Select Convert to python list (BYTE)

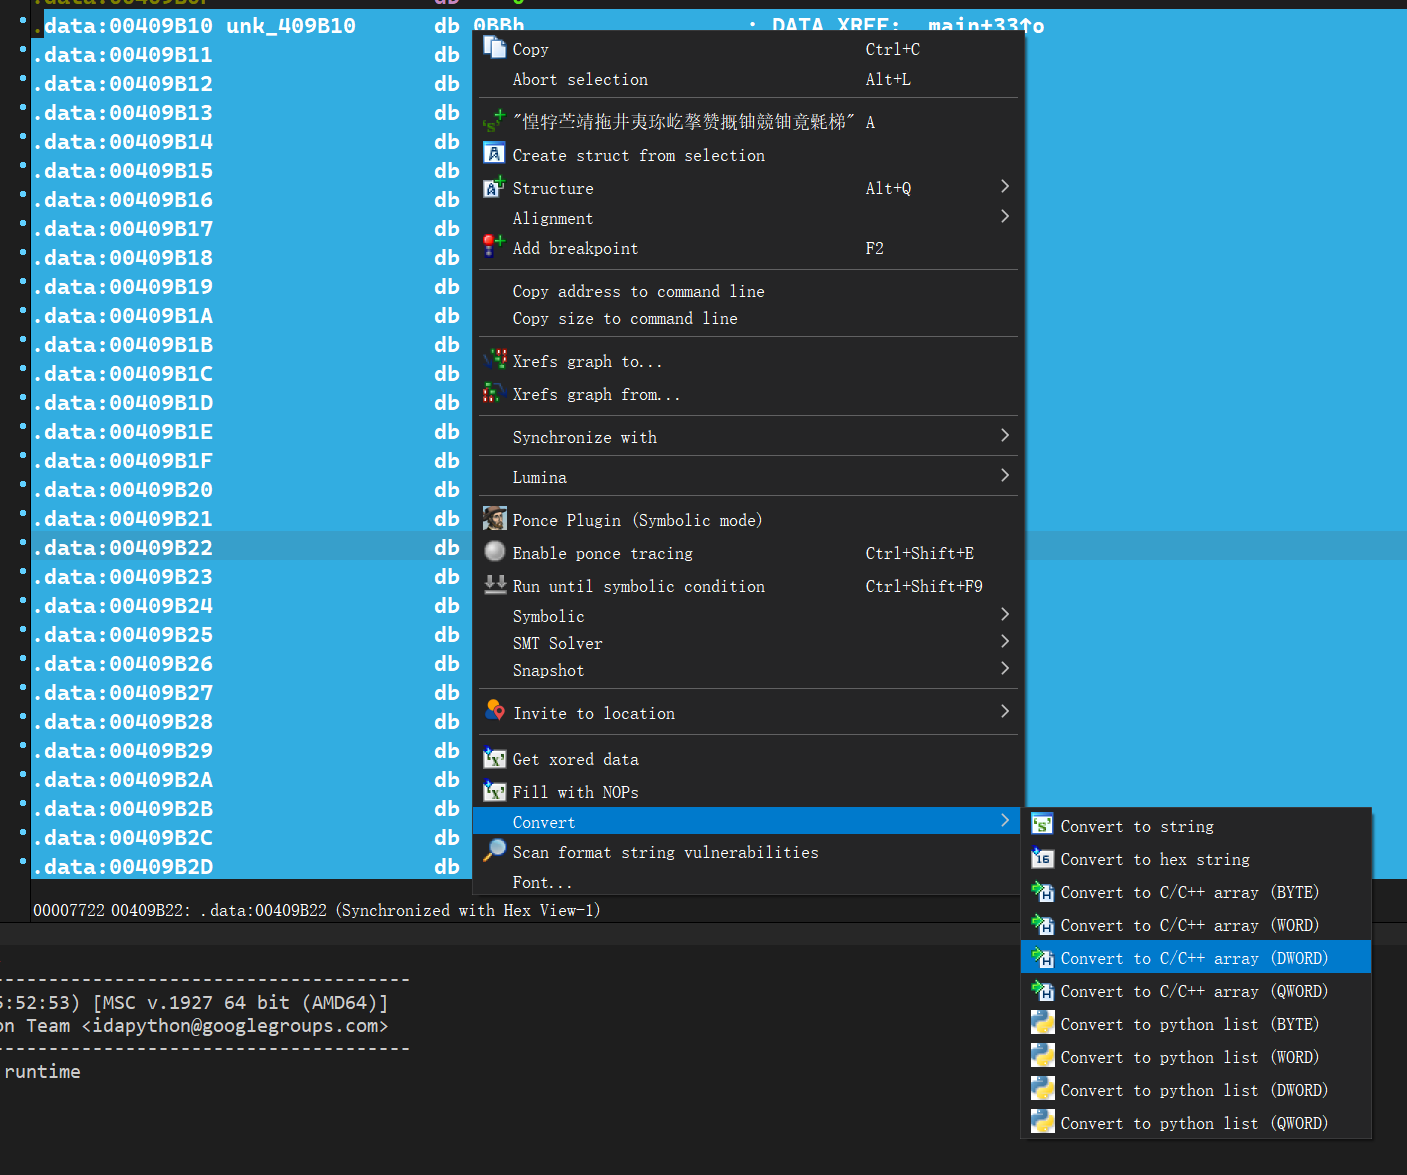tap(1197, 1024)
